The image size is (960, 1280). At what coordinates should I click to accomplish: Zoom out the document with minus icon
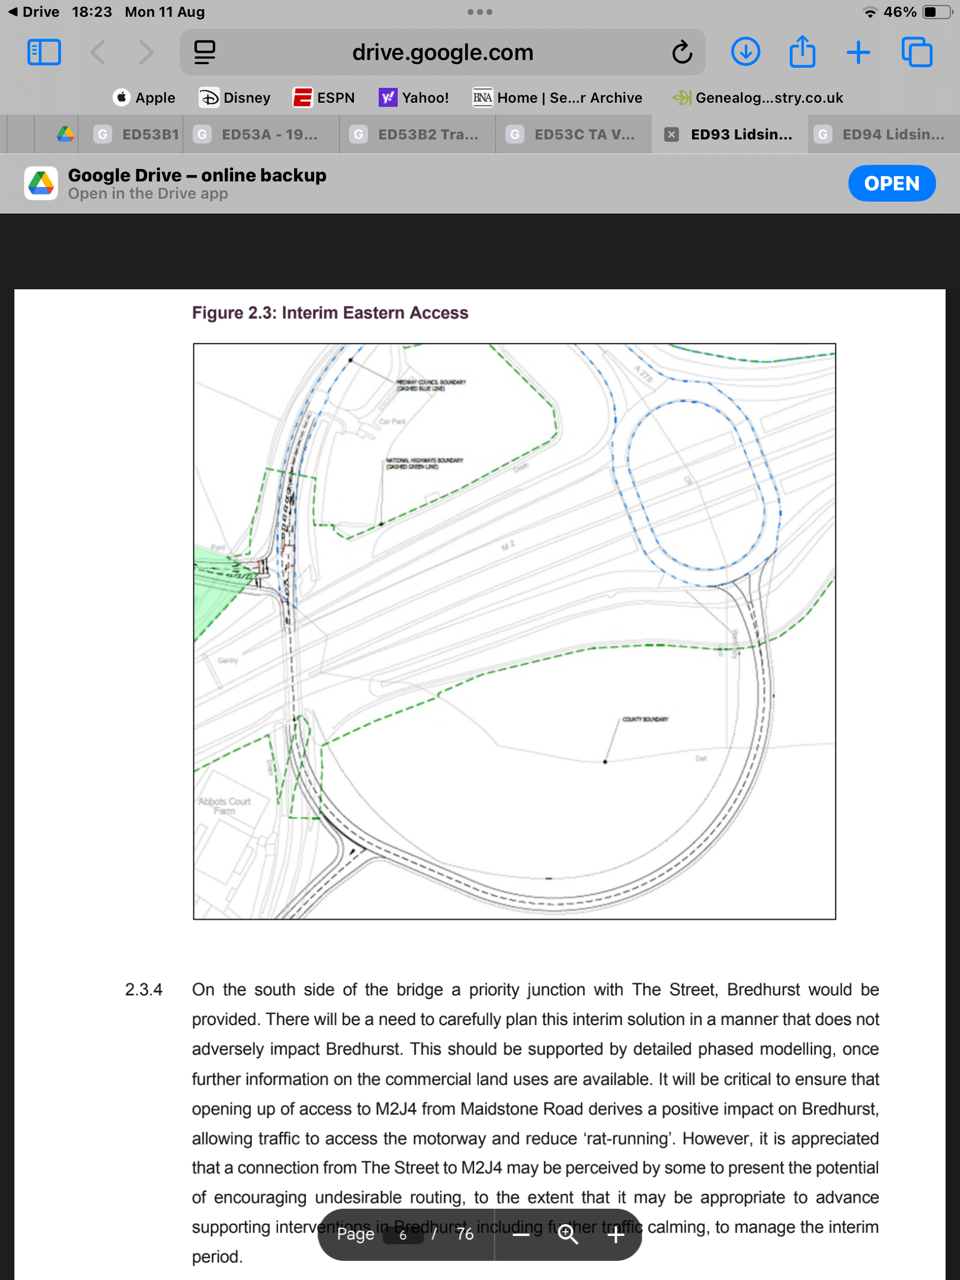click(521, 1234)
